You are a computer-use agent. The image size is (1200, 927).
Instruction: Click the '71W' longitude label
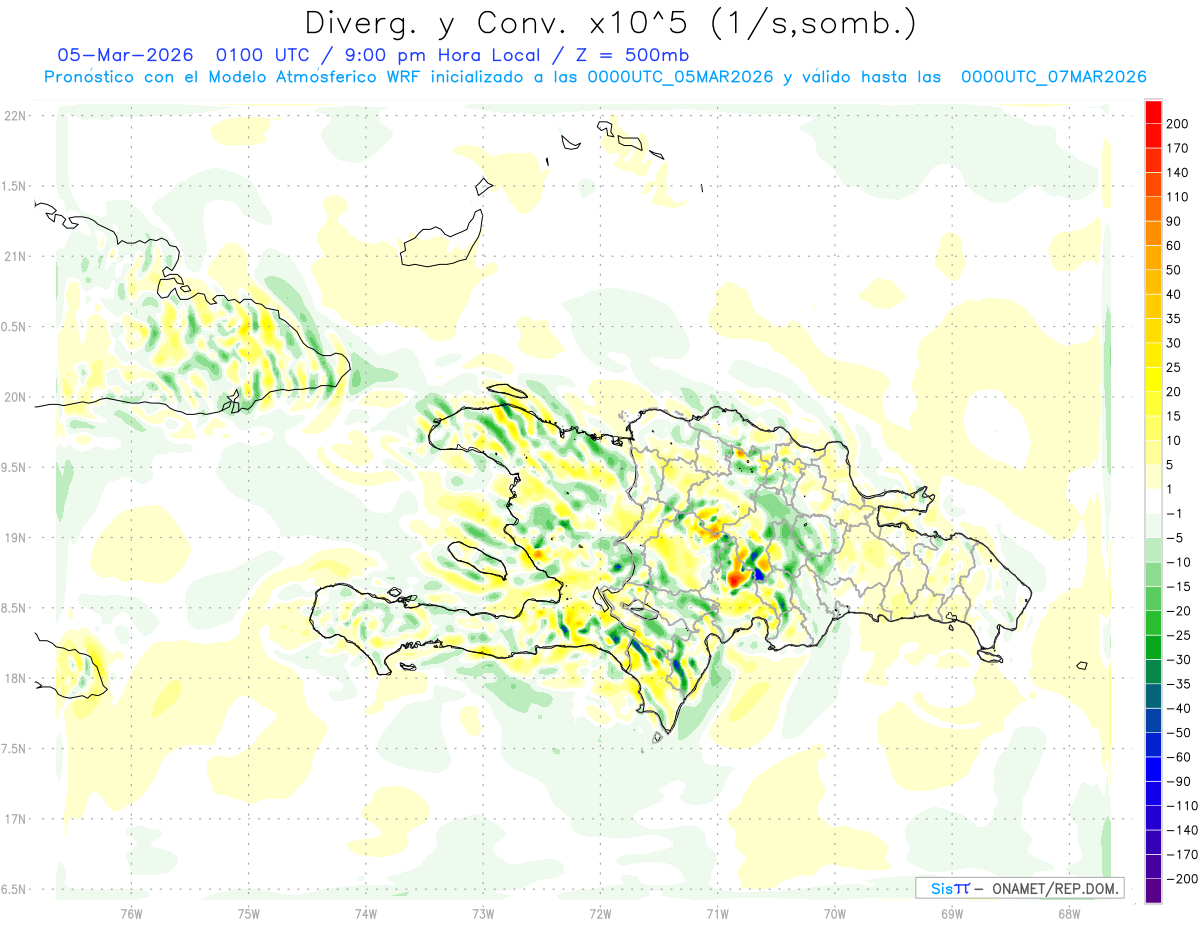tap(717, 913)
